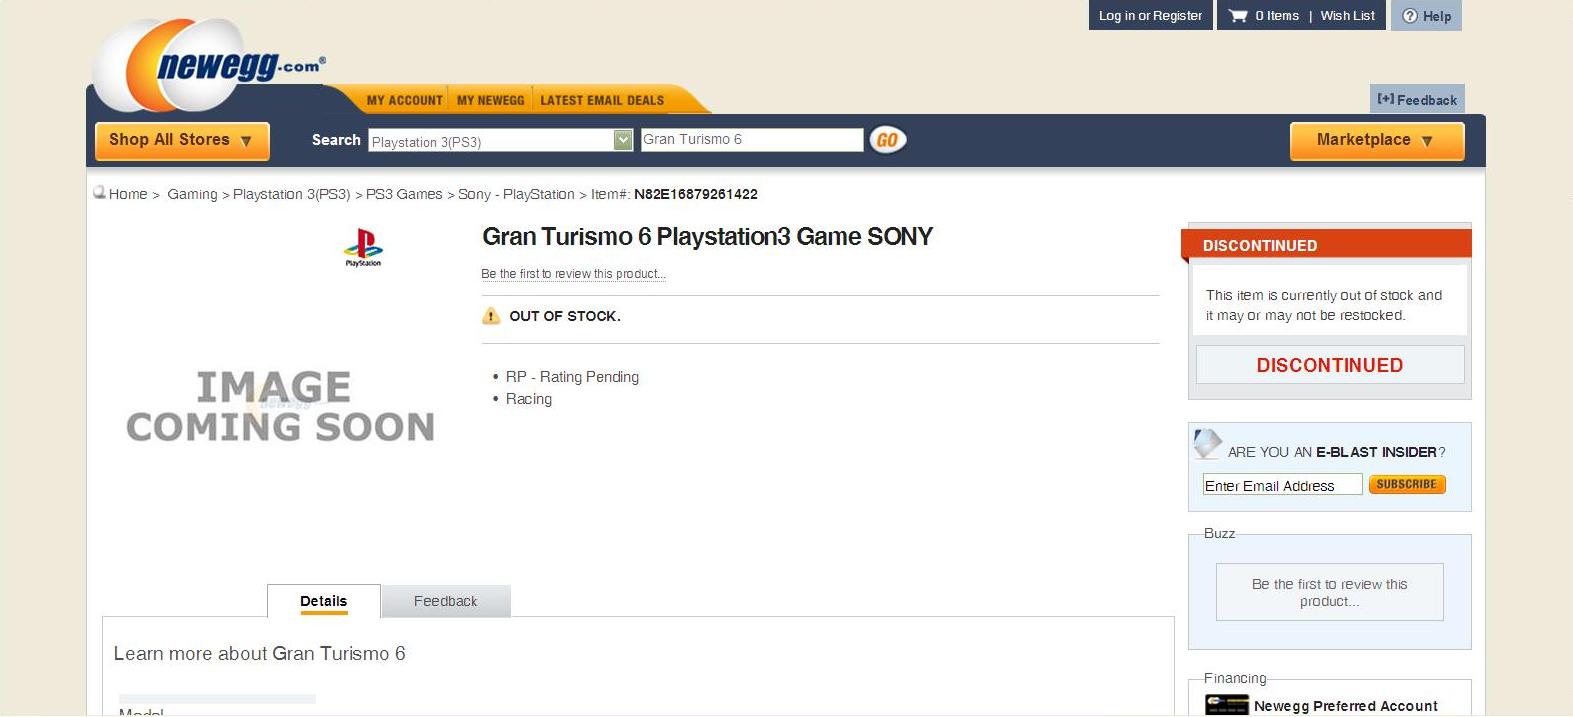Click Log in or Register
The image size is (1573, 717).
[x=1150, y=15]
